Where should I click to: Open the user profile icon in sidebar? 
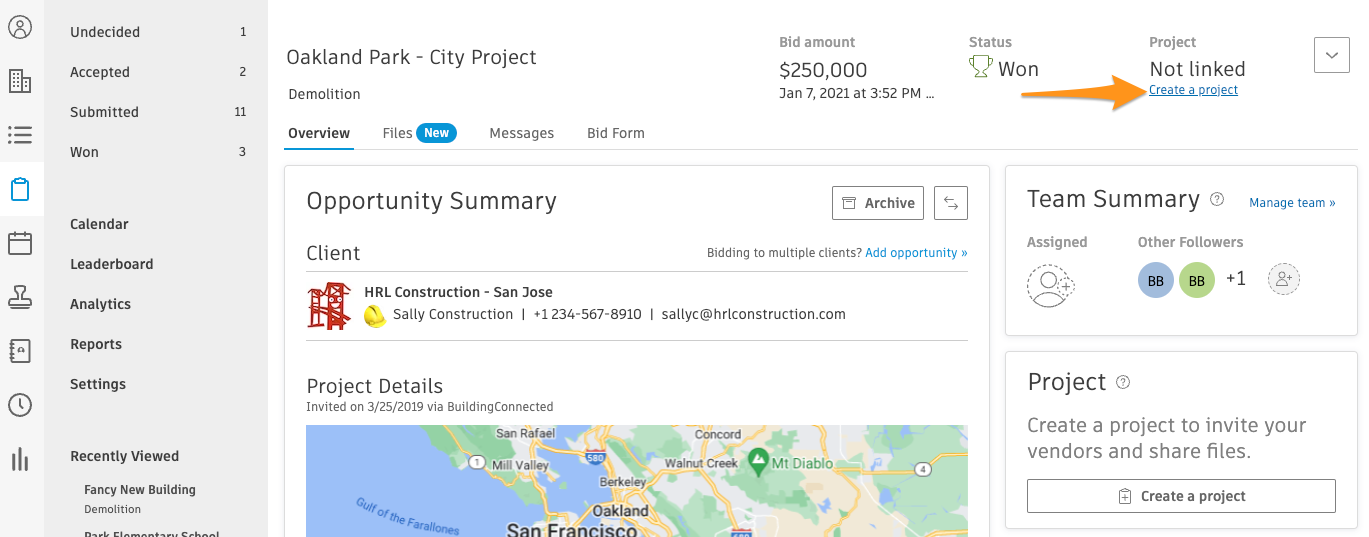click(20, 27)
